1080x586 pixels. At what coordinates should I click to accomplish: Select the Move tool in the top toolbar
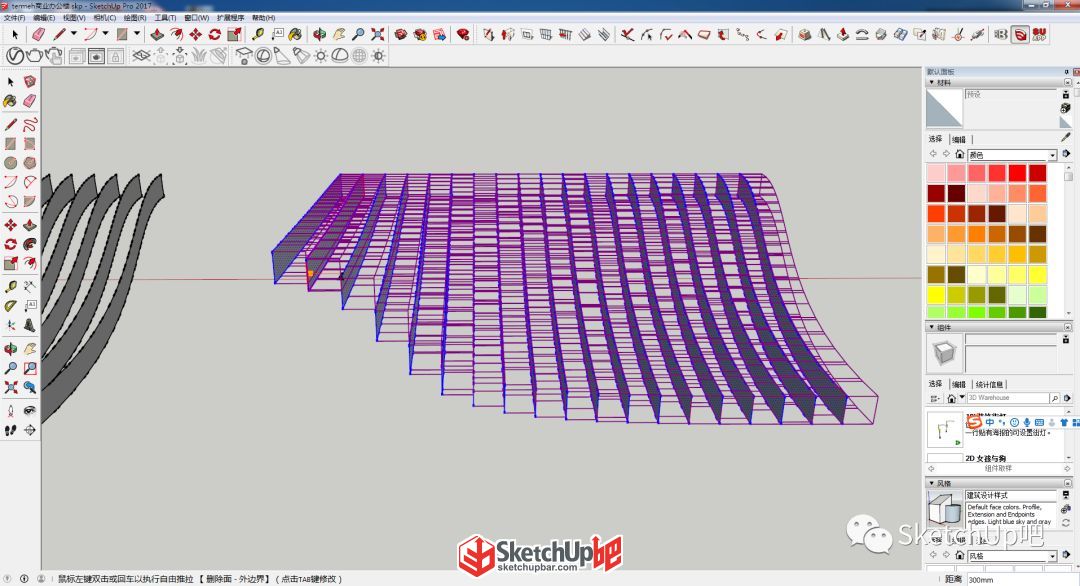(196, 34)
